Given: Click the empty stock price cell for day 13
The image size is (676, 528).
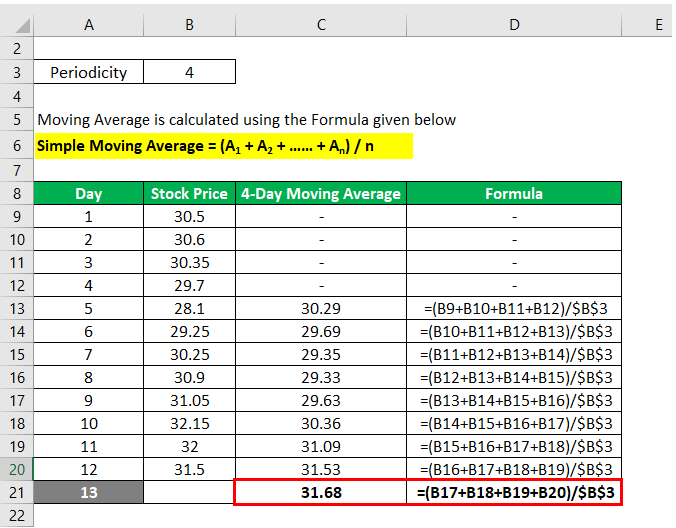Looking at the screenshot, I should (x=189, y=492).
